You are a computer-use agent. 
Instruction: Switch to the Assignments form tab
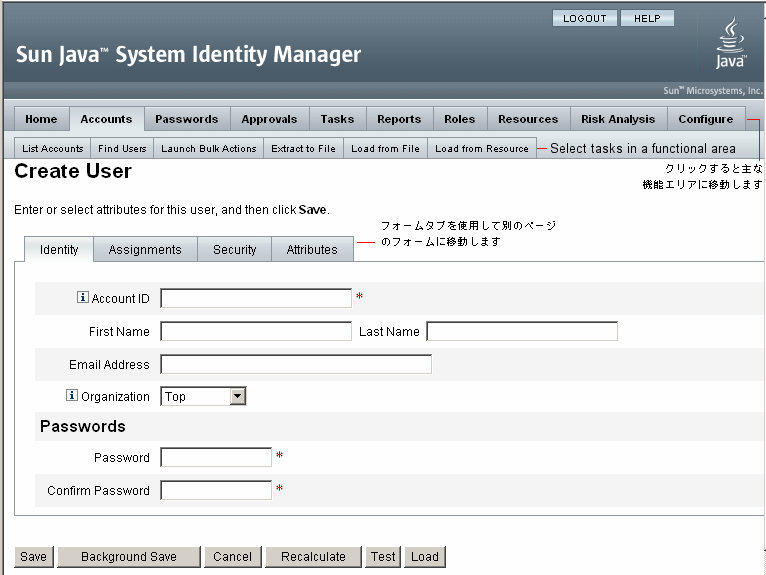click(145, 249)
